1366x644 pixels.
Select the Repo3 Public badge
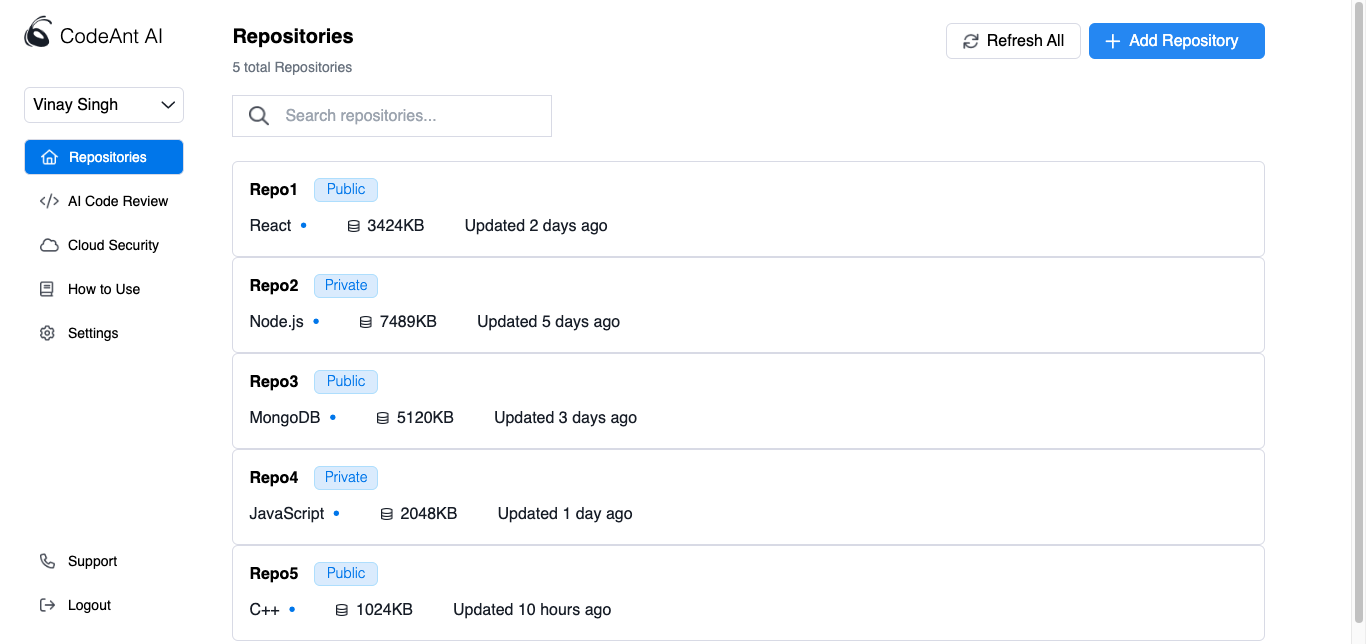click(346, 381)
